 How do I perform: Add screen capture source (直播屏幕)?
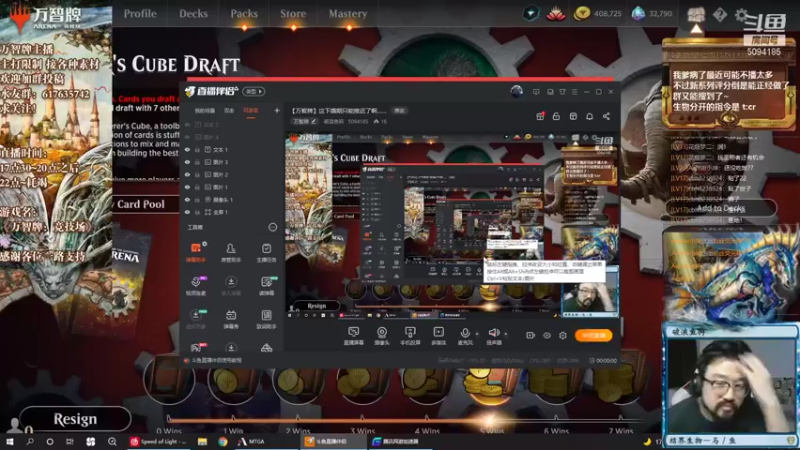(354, 336)
